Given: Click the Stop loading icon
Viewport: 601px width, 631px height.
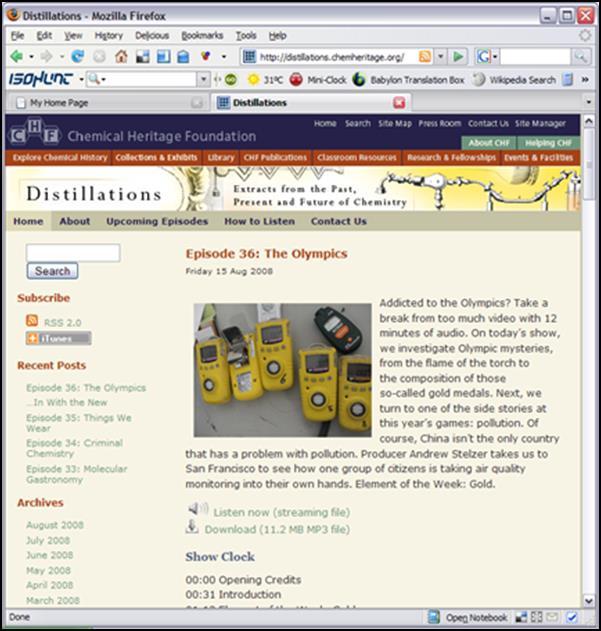Looking at the screenshot, I should pos(99,56).
